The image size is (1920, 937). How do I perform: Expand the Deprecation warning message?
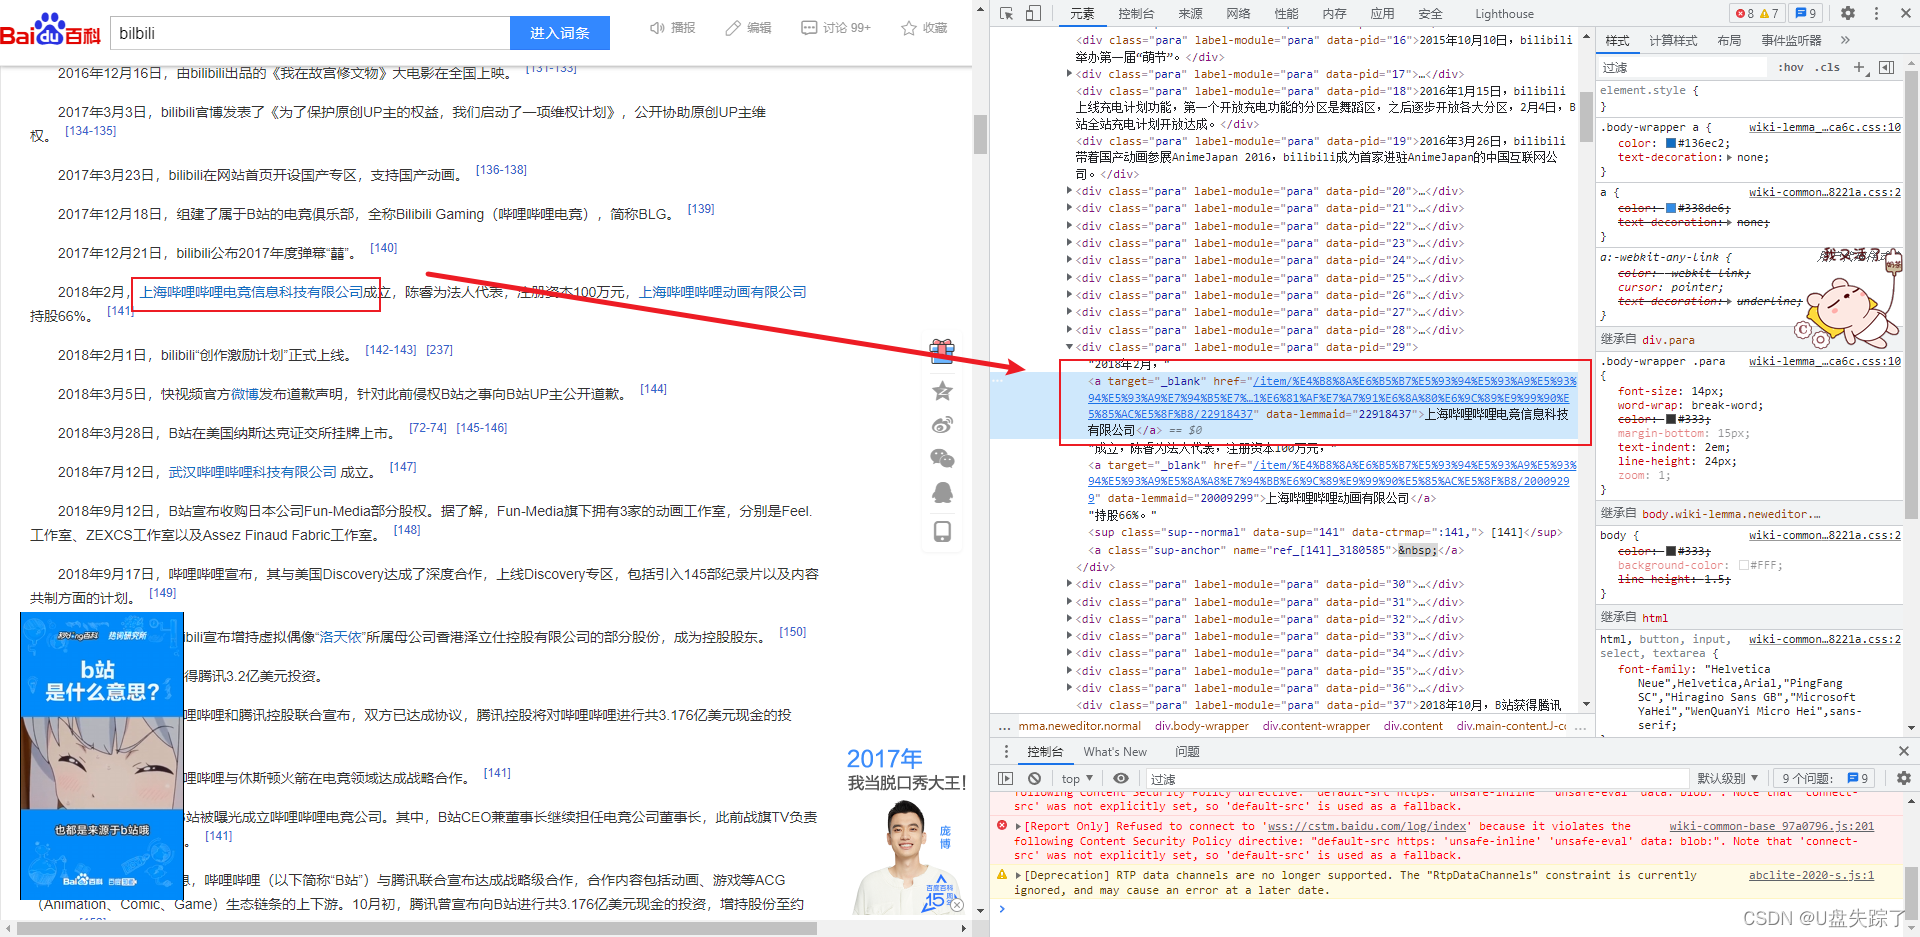click(1018, 875)
